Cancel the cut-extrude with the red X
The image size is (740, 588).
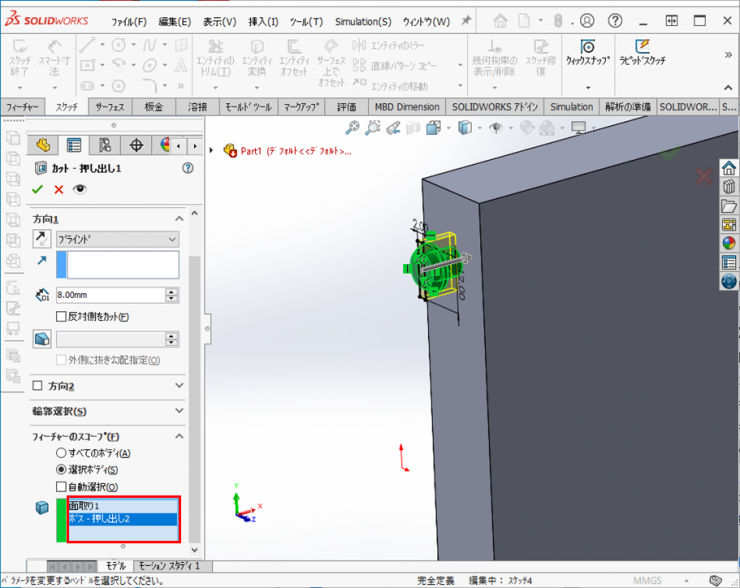(58, 189)
